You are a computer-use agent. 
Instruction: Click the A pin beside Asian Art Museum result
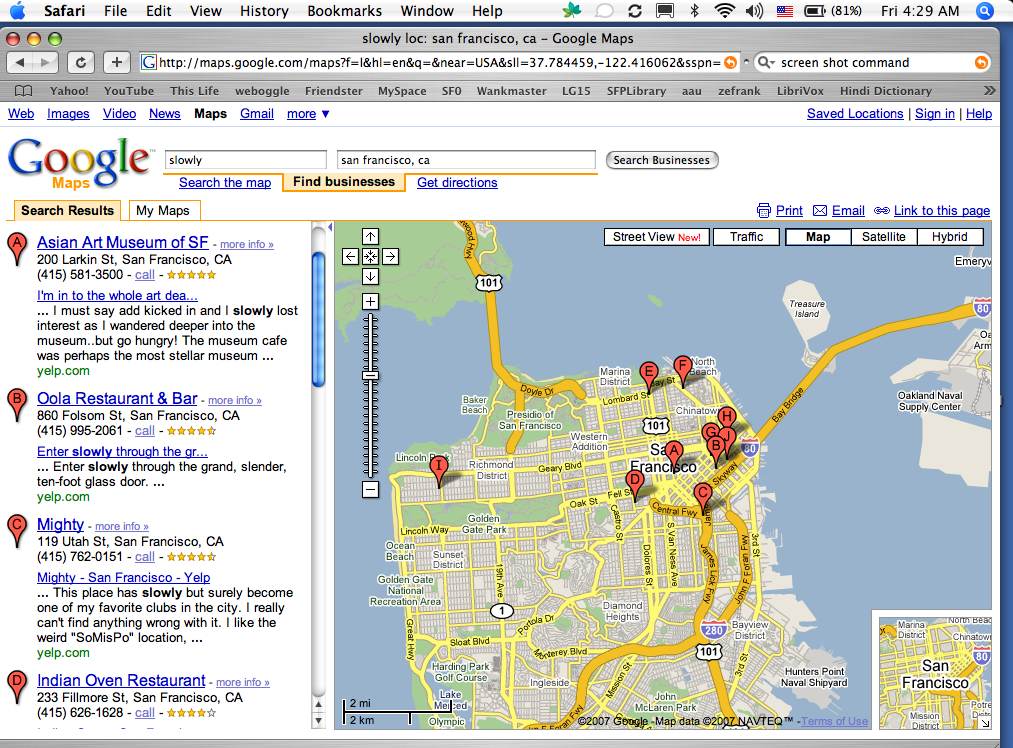pos(17,249)
